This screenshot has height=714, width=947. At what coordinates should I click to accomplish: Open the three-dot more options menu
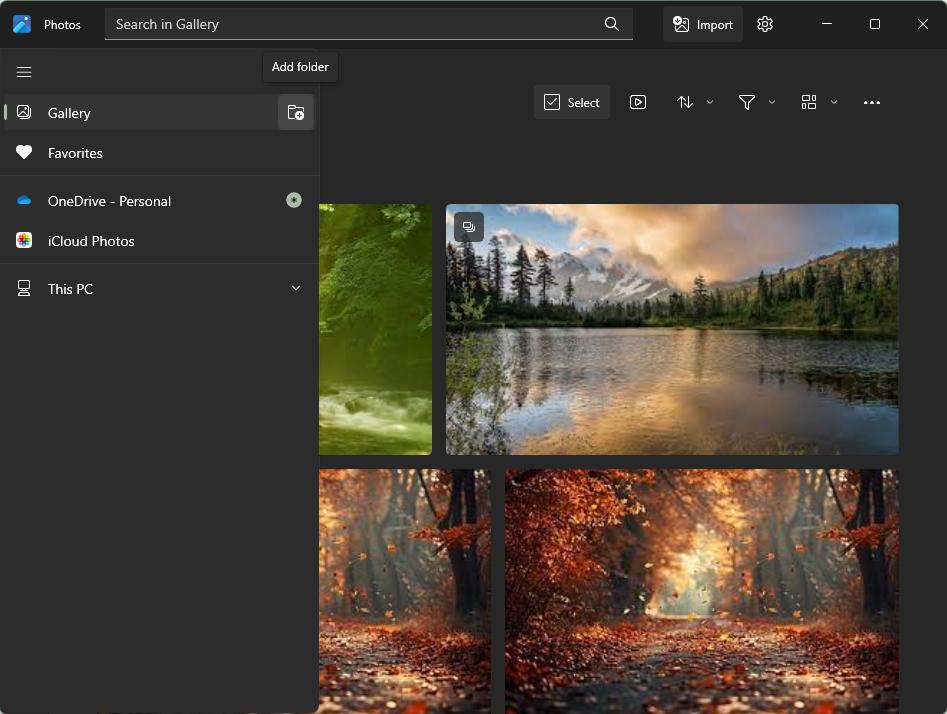[x=872, y=102]
